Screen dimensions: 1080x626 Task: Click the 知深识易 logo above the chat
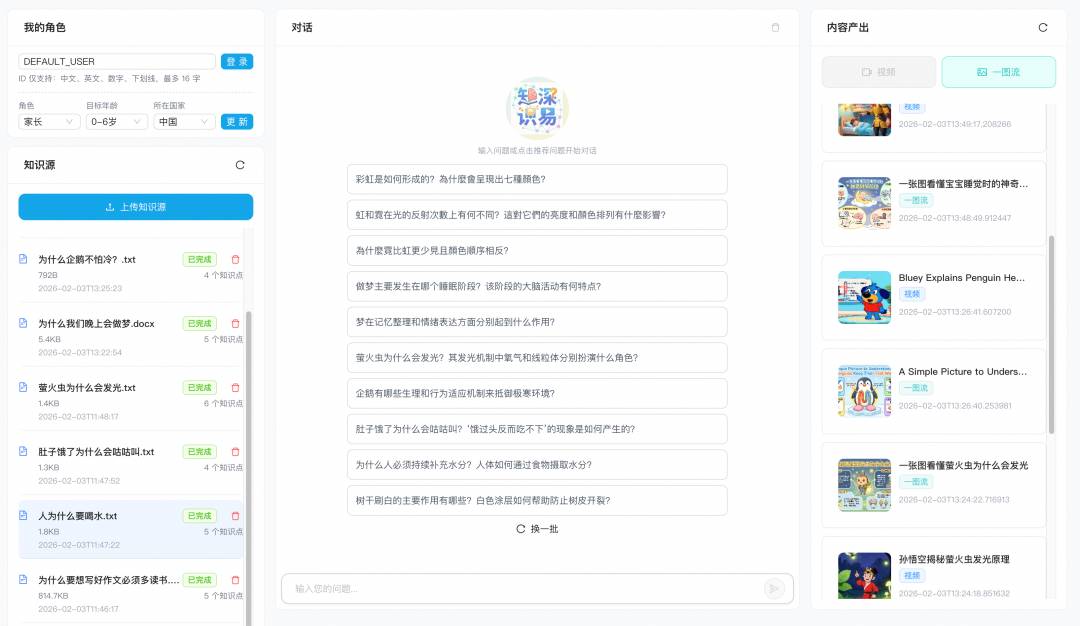pyautogui.click(x=537, y=108)
